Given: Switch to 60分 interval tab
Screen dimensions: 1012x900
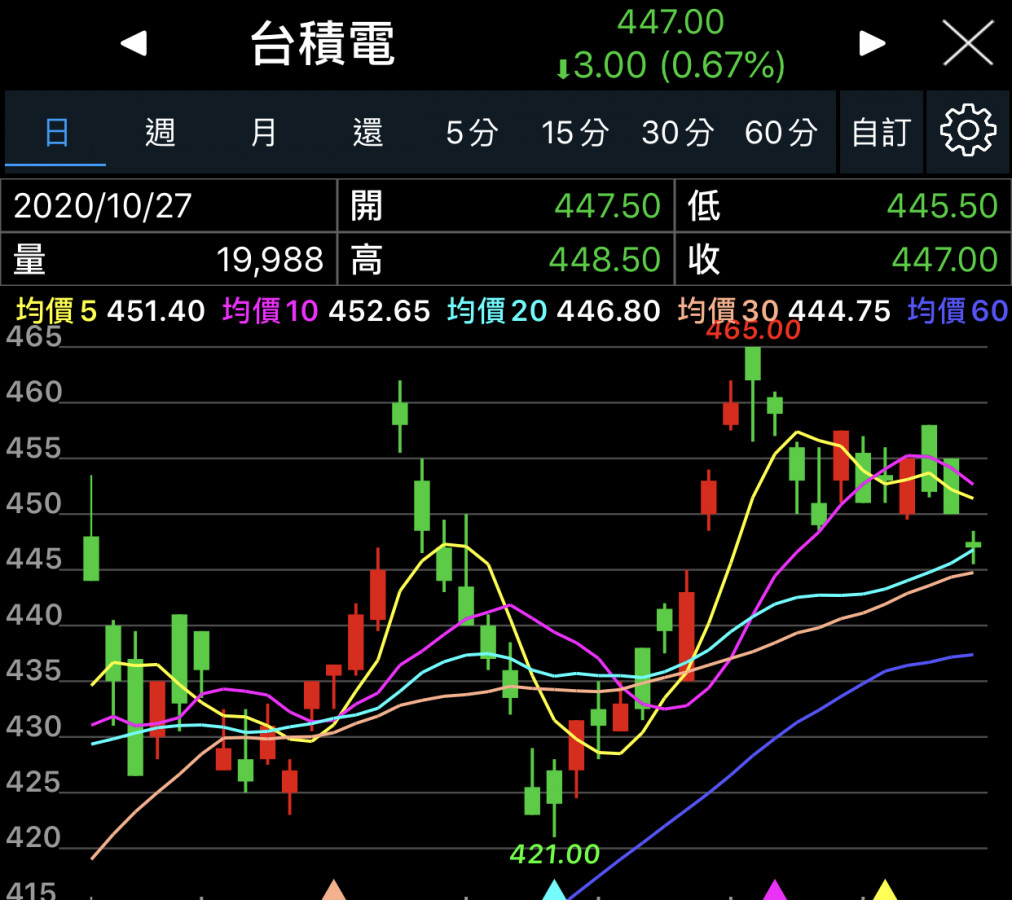Looking at the screenshot, I should point(781,132).
